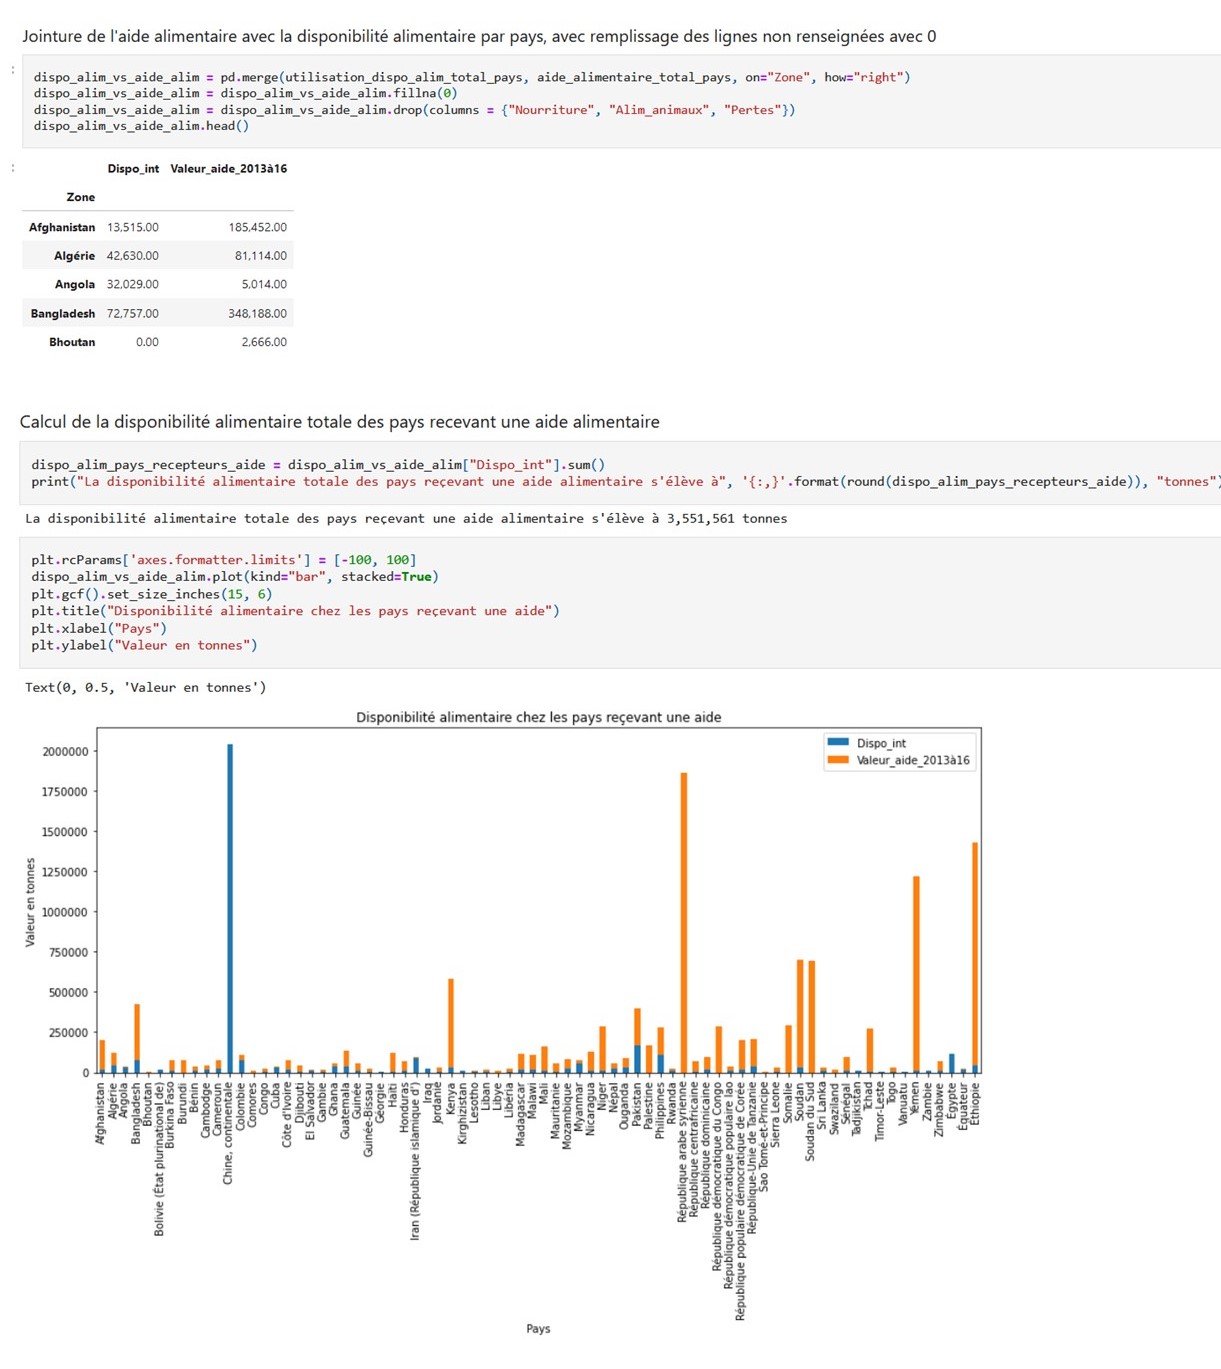Viewport: 1221px width, 1369px height.
Task: Click the orange Valeur_aide_2013à16 legend swatch
Action: click(838, 760)
